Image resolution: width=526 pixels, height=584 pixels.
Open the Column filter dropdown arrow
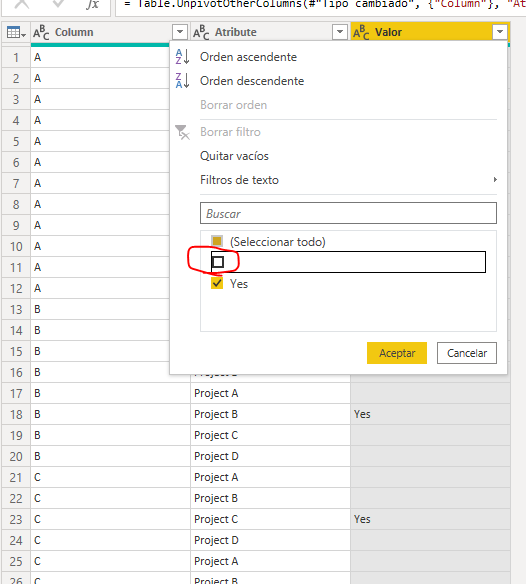180,32
